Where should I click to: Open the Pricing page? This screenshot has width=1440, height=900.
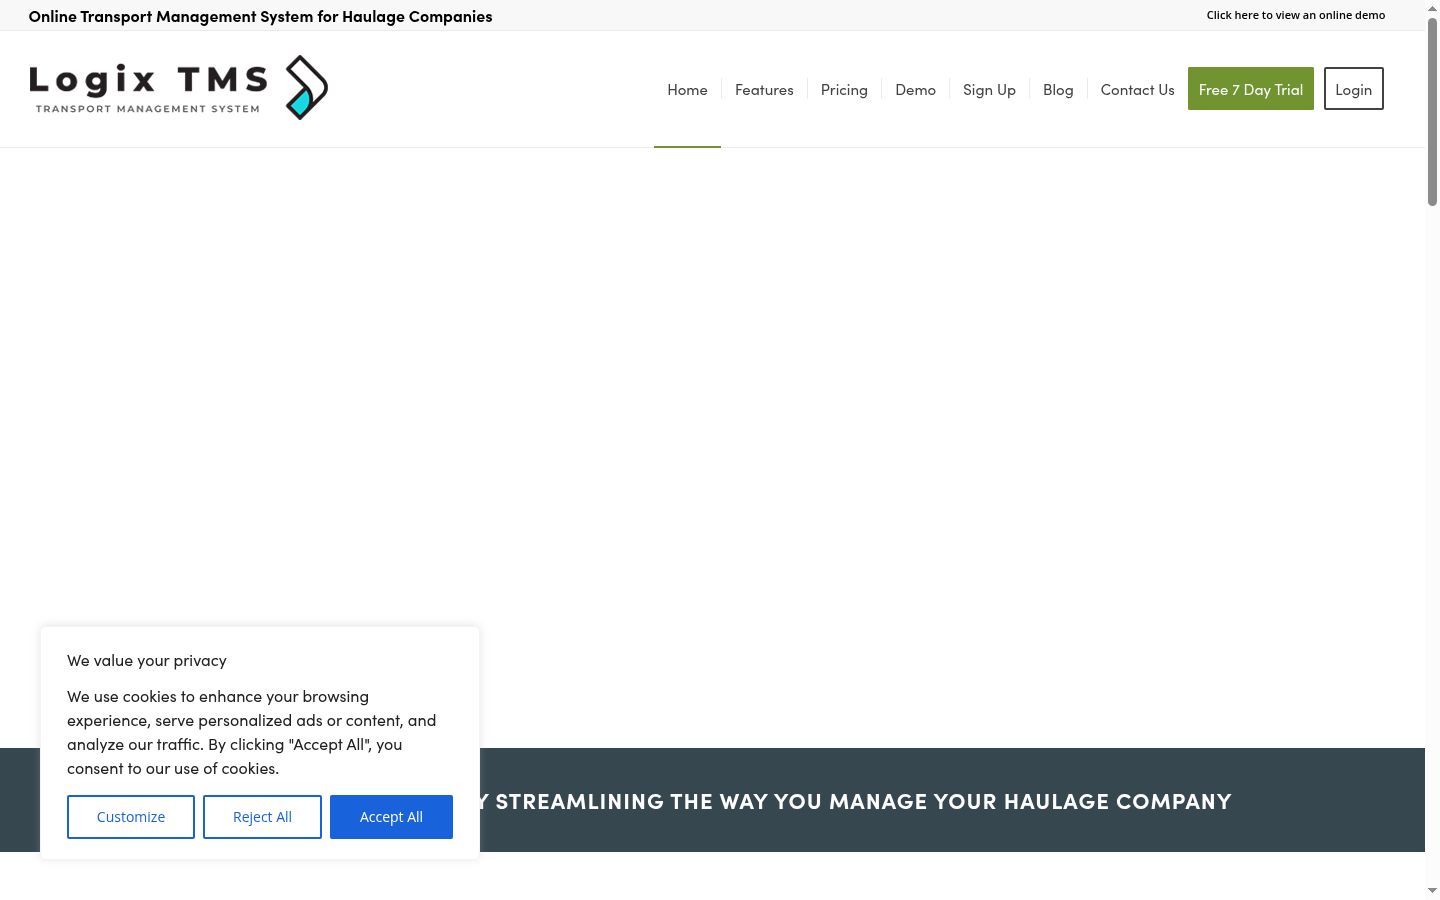click(844, 90)
